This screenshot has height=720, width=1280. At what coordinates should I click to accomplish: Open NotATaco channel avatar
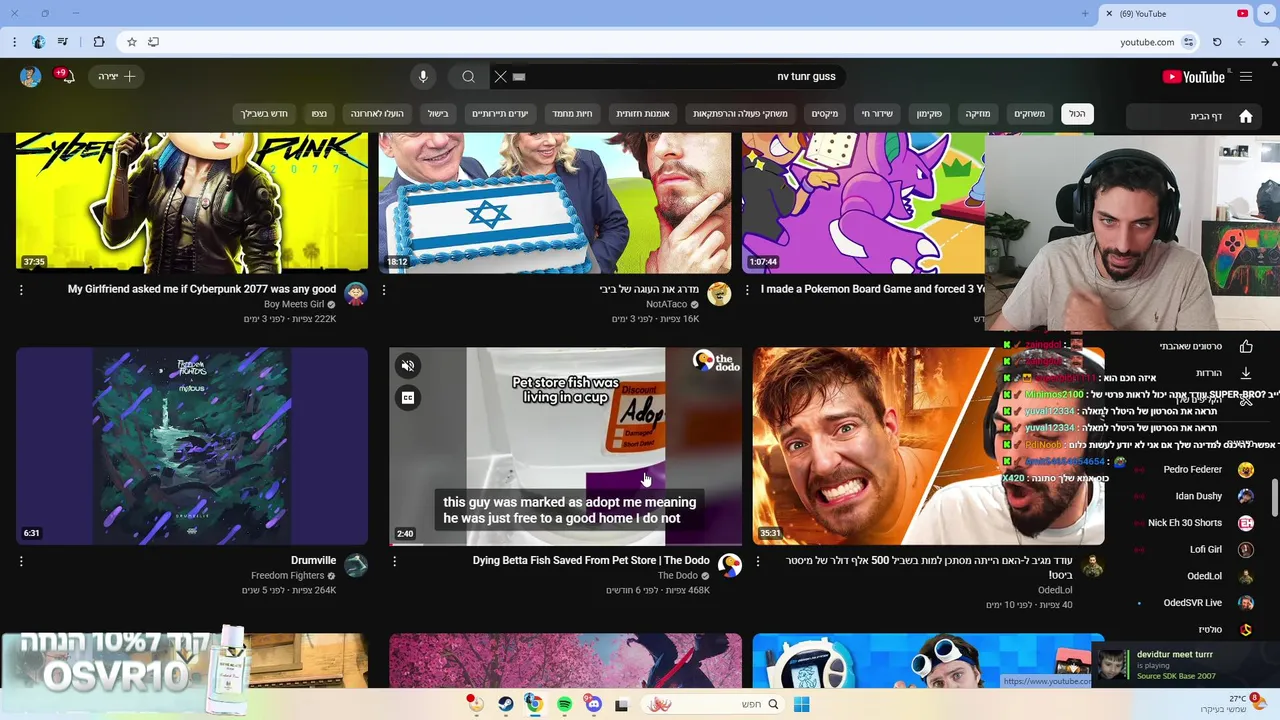coord(719,294)
